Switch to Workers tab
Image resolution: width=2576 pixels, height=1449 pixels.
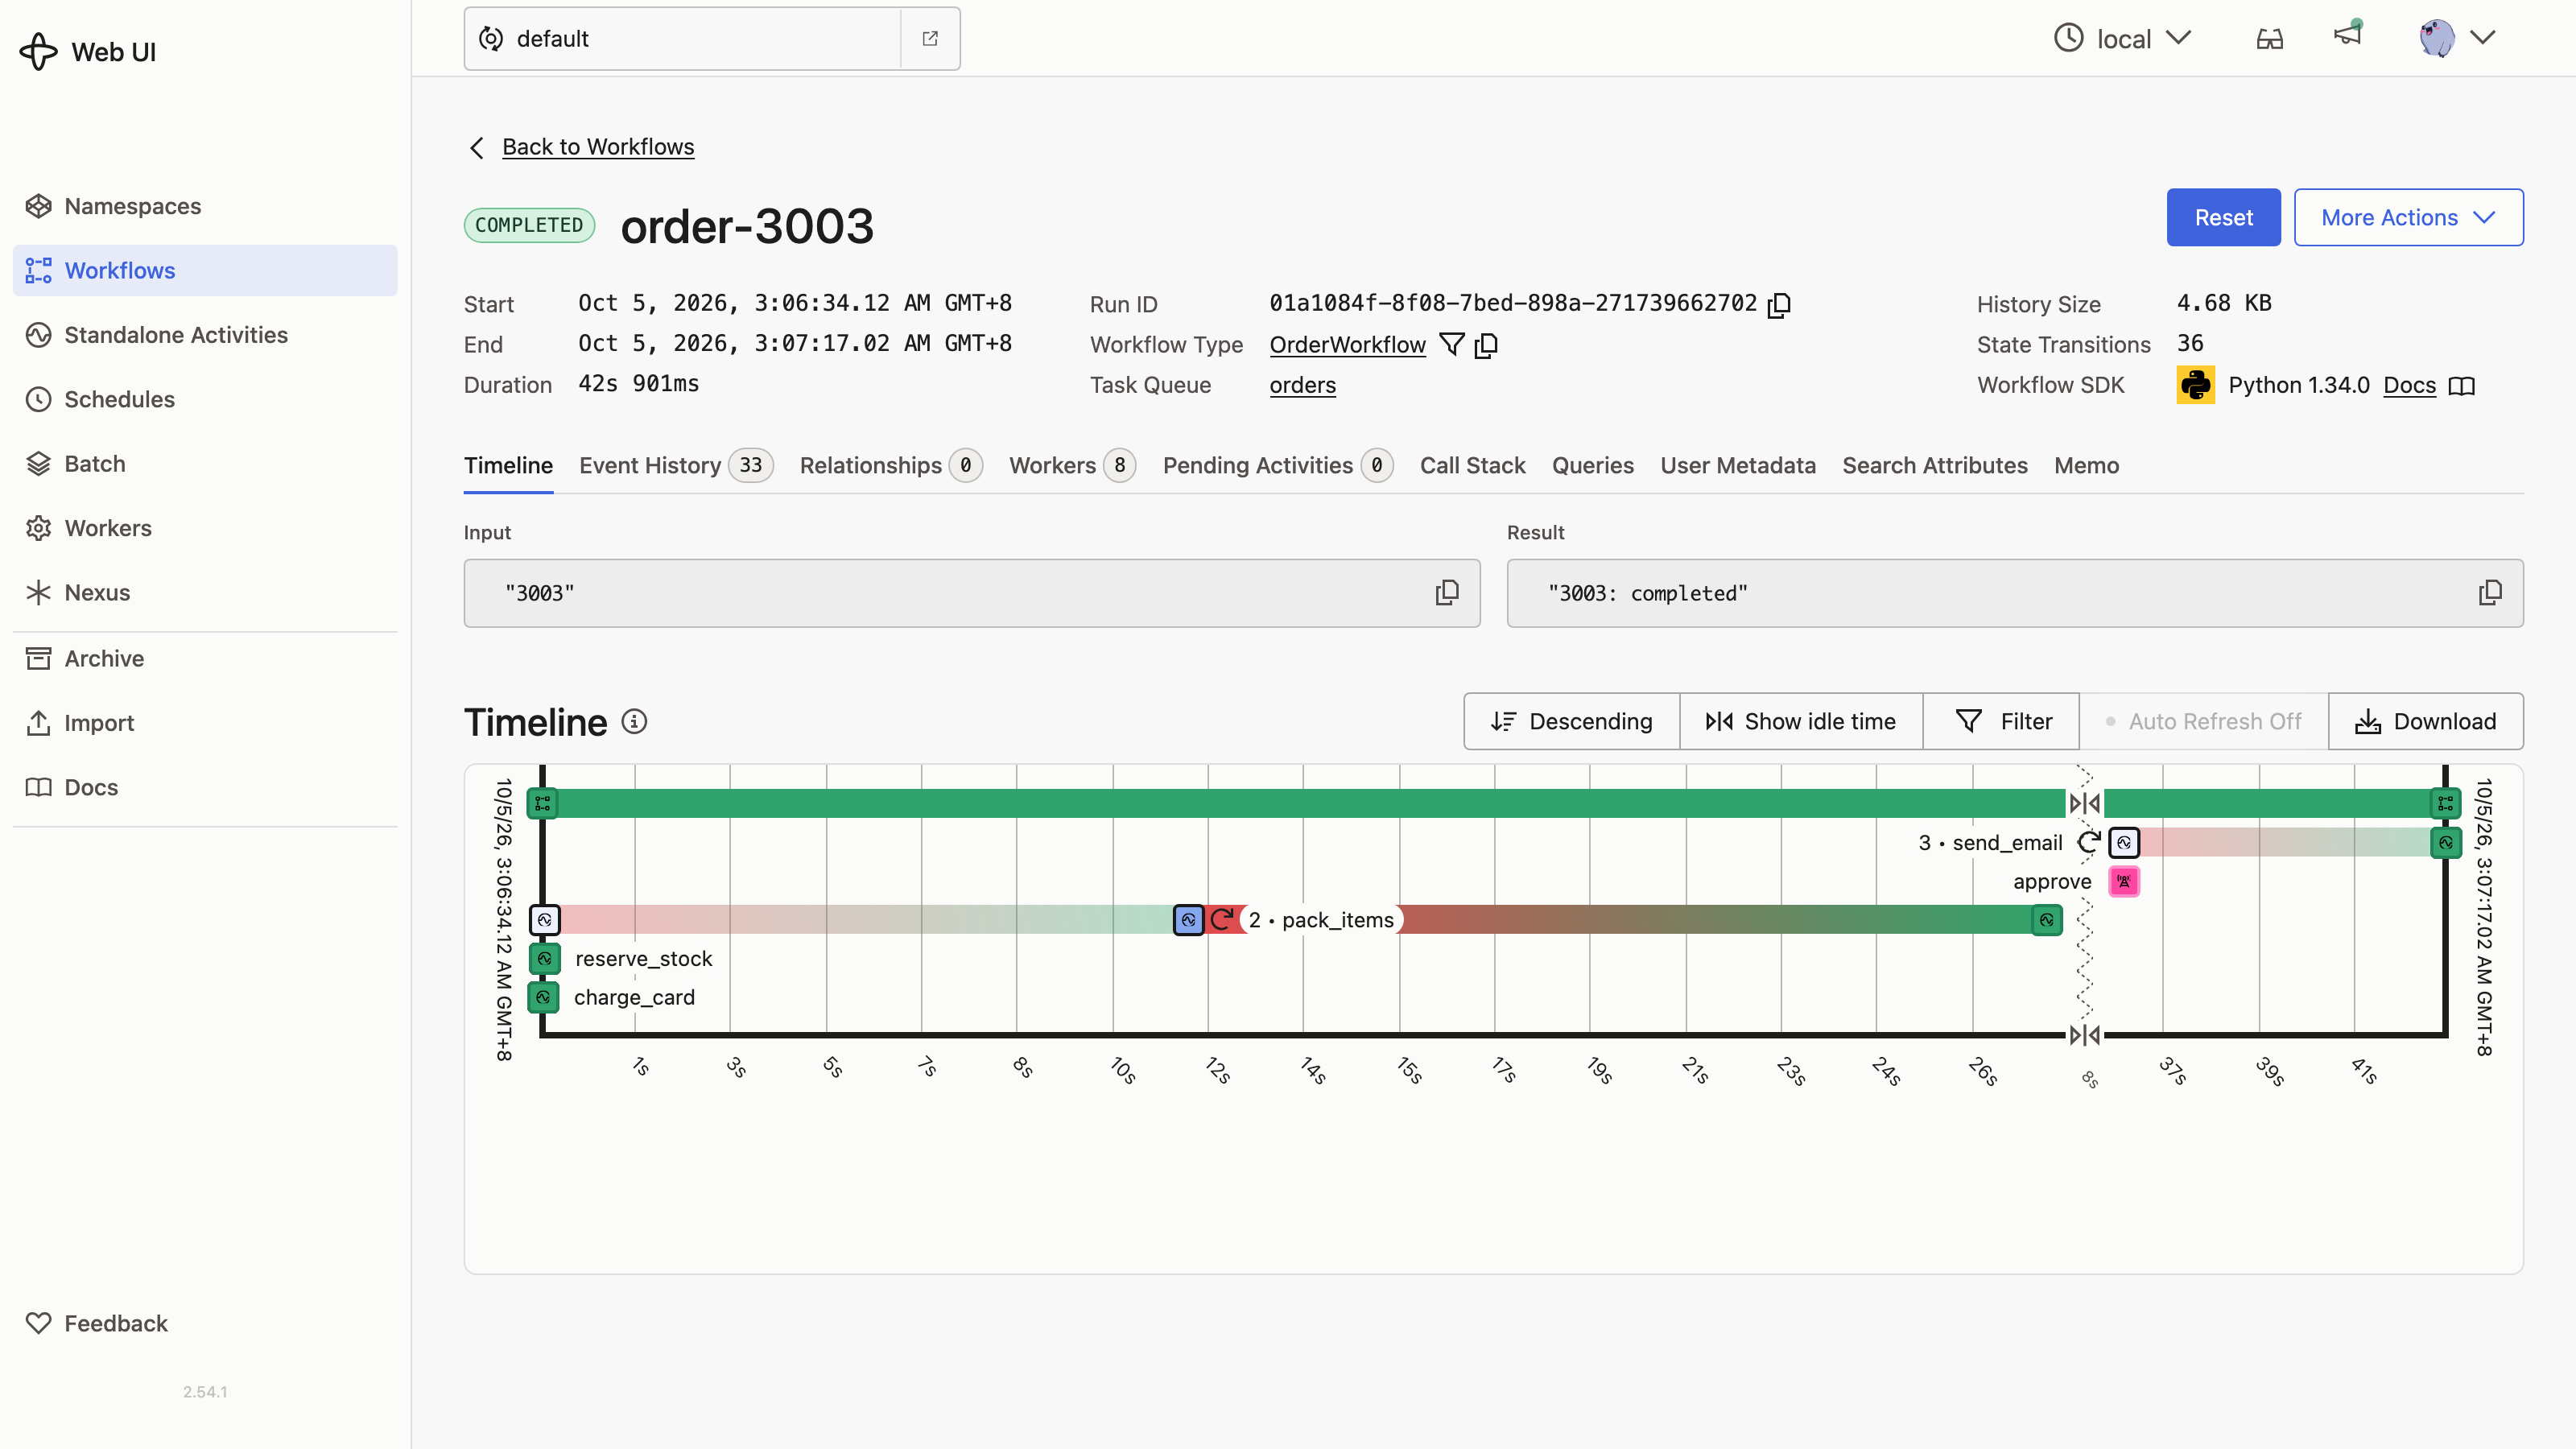(1072, 465)
